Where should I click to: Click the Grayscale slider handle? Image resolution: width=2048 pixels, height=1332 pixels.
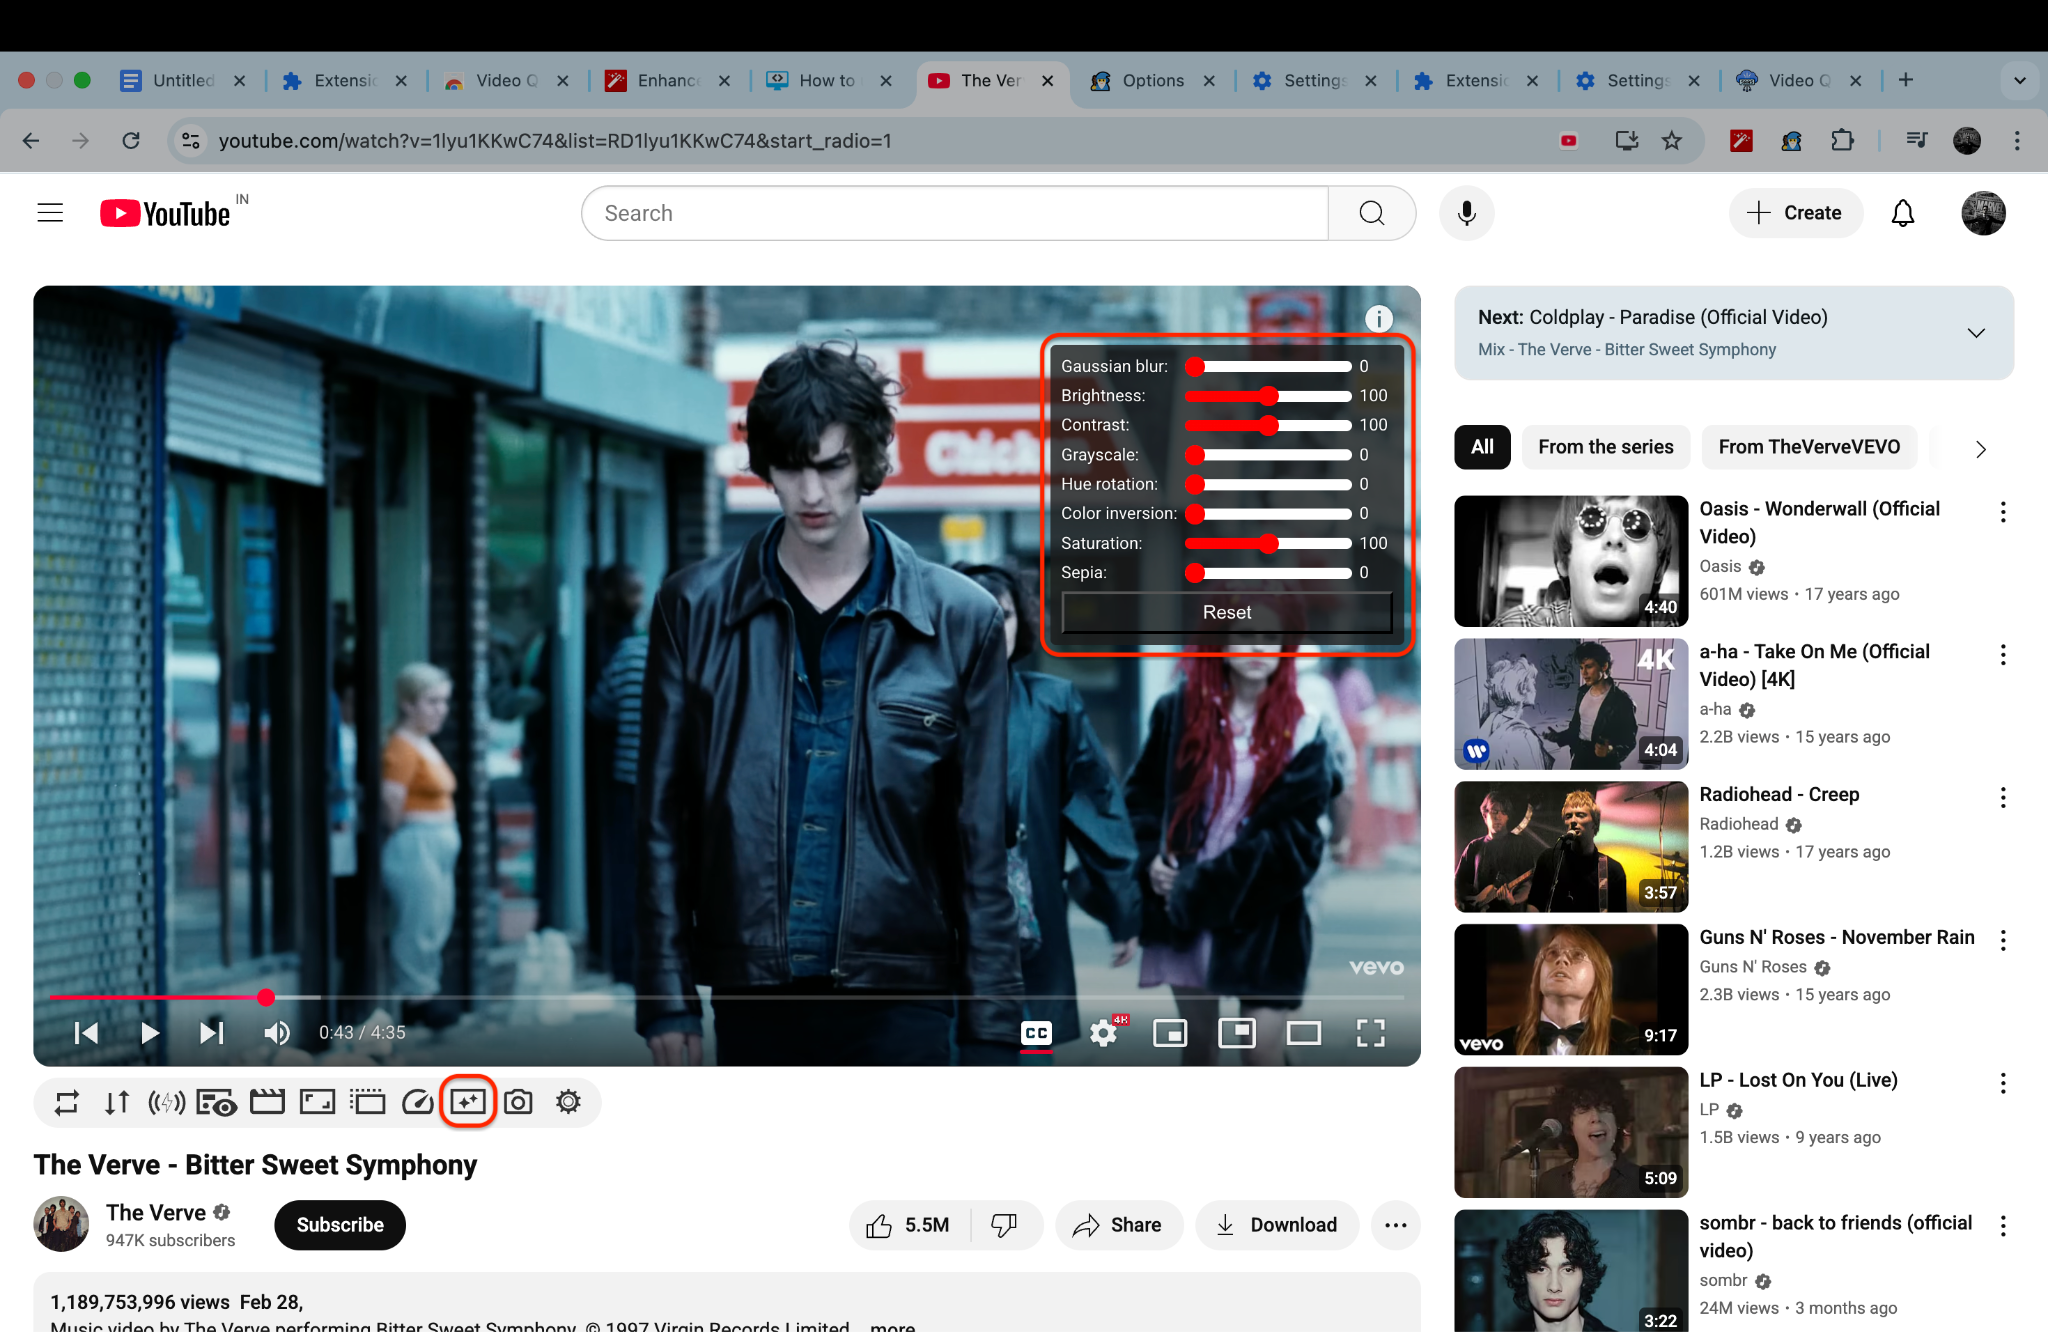1195,455
